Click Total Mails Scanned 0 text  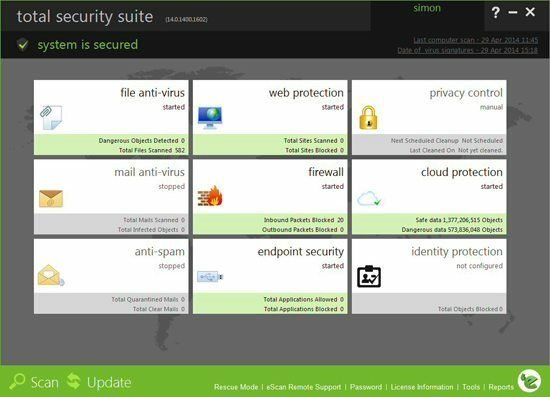tap(154, 220)
